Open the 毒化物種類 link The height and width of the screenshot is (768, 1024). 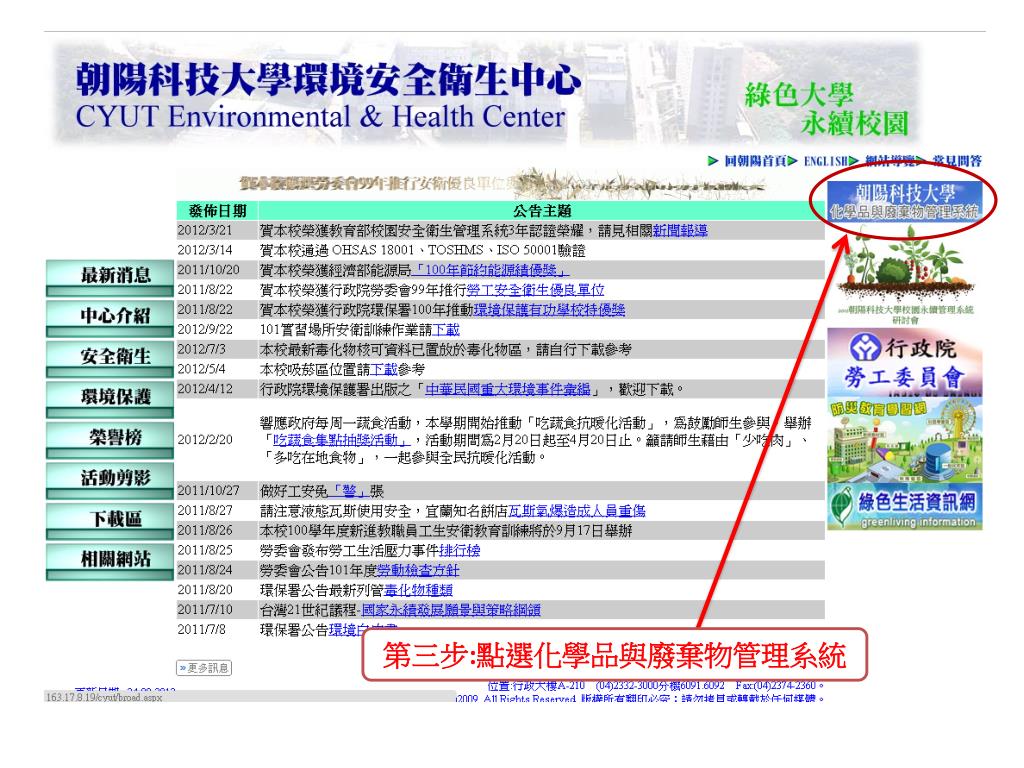(418, 590)
